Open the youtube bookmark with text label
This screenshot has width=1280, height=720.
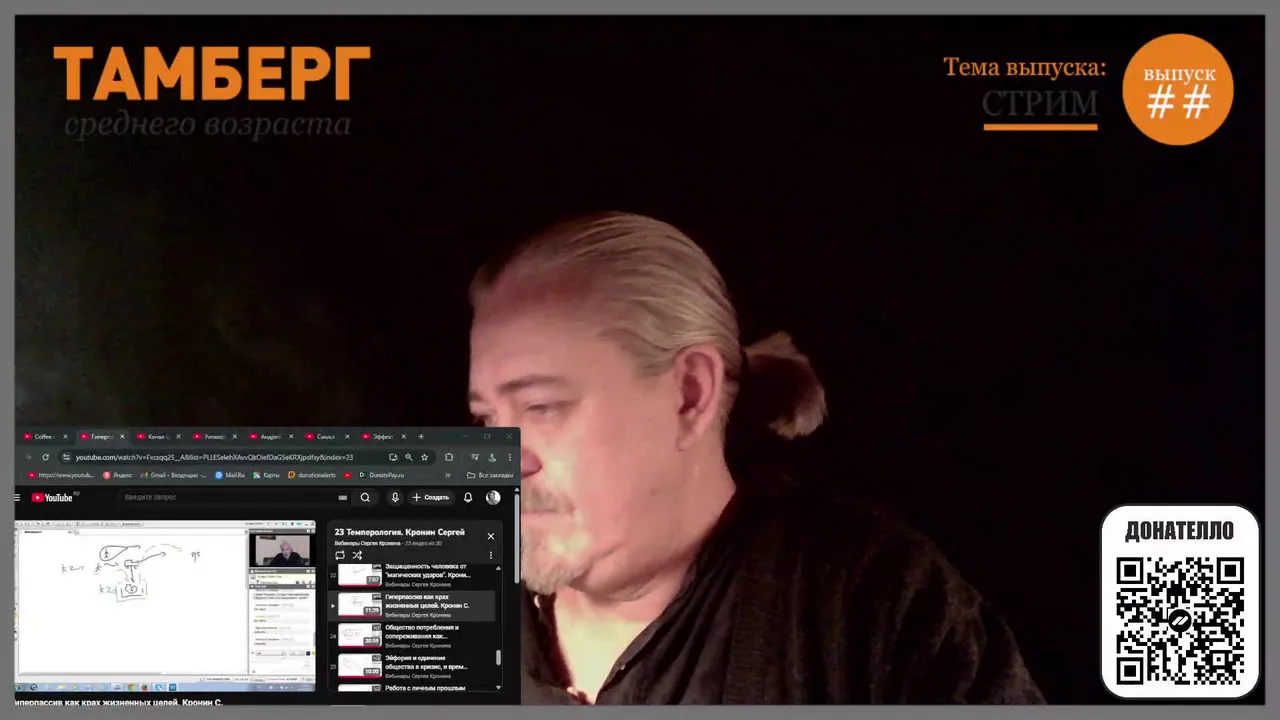click(x=61, y=475)
